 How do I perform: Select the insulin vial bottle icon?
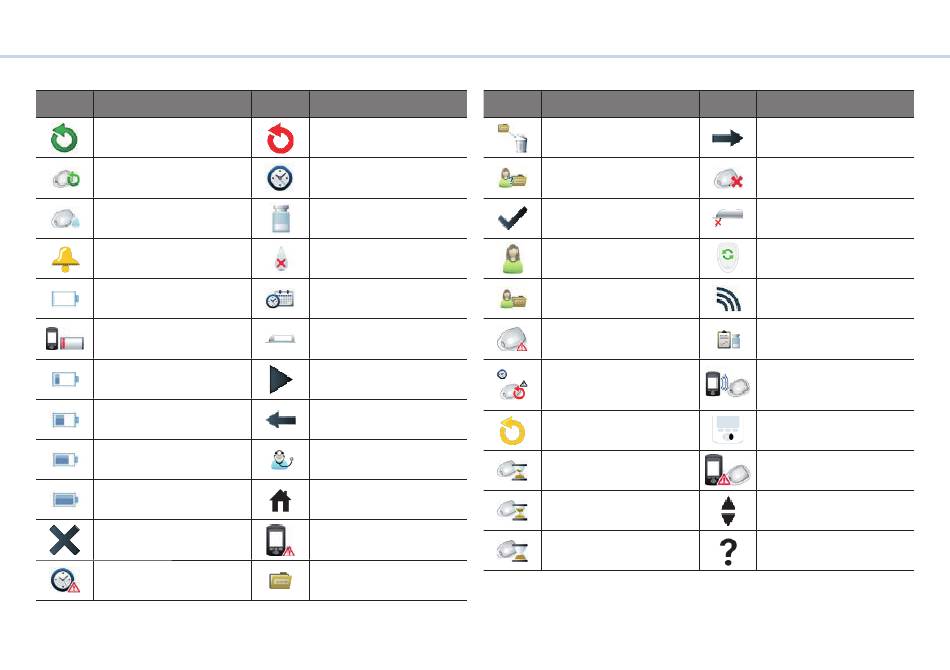[x=281, y=219]
